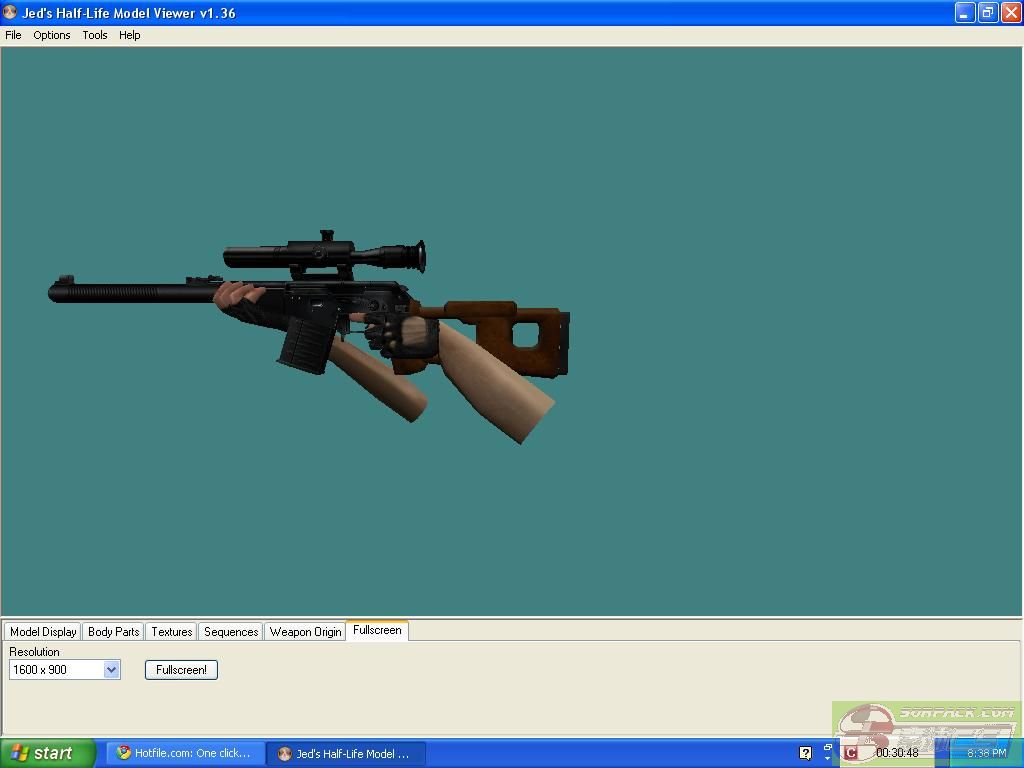Switch to the Model Display tab
This screenshot has width=1024, height=768.
pos(43,632)
